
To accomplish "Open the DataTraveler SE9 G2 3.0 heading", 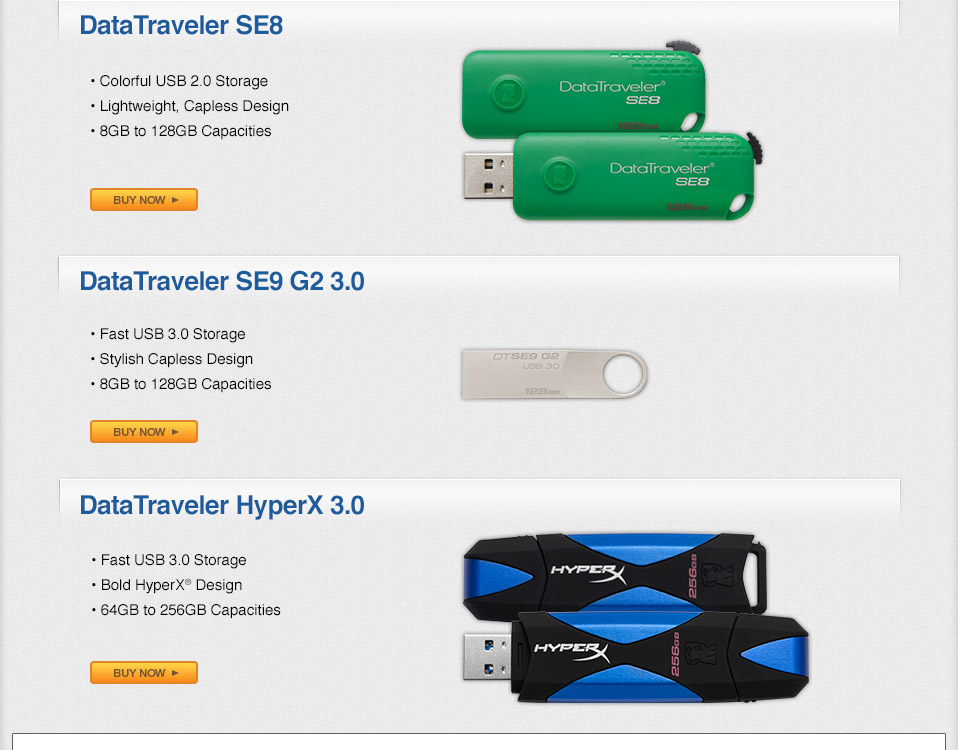I will click(222, 282).
